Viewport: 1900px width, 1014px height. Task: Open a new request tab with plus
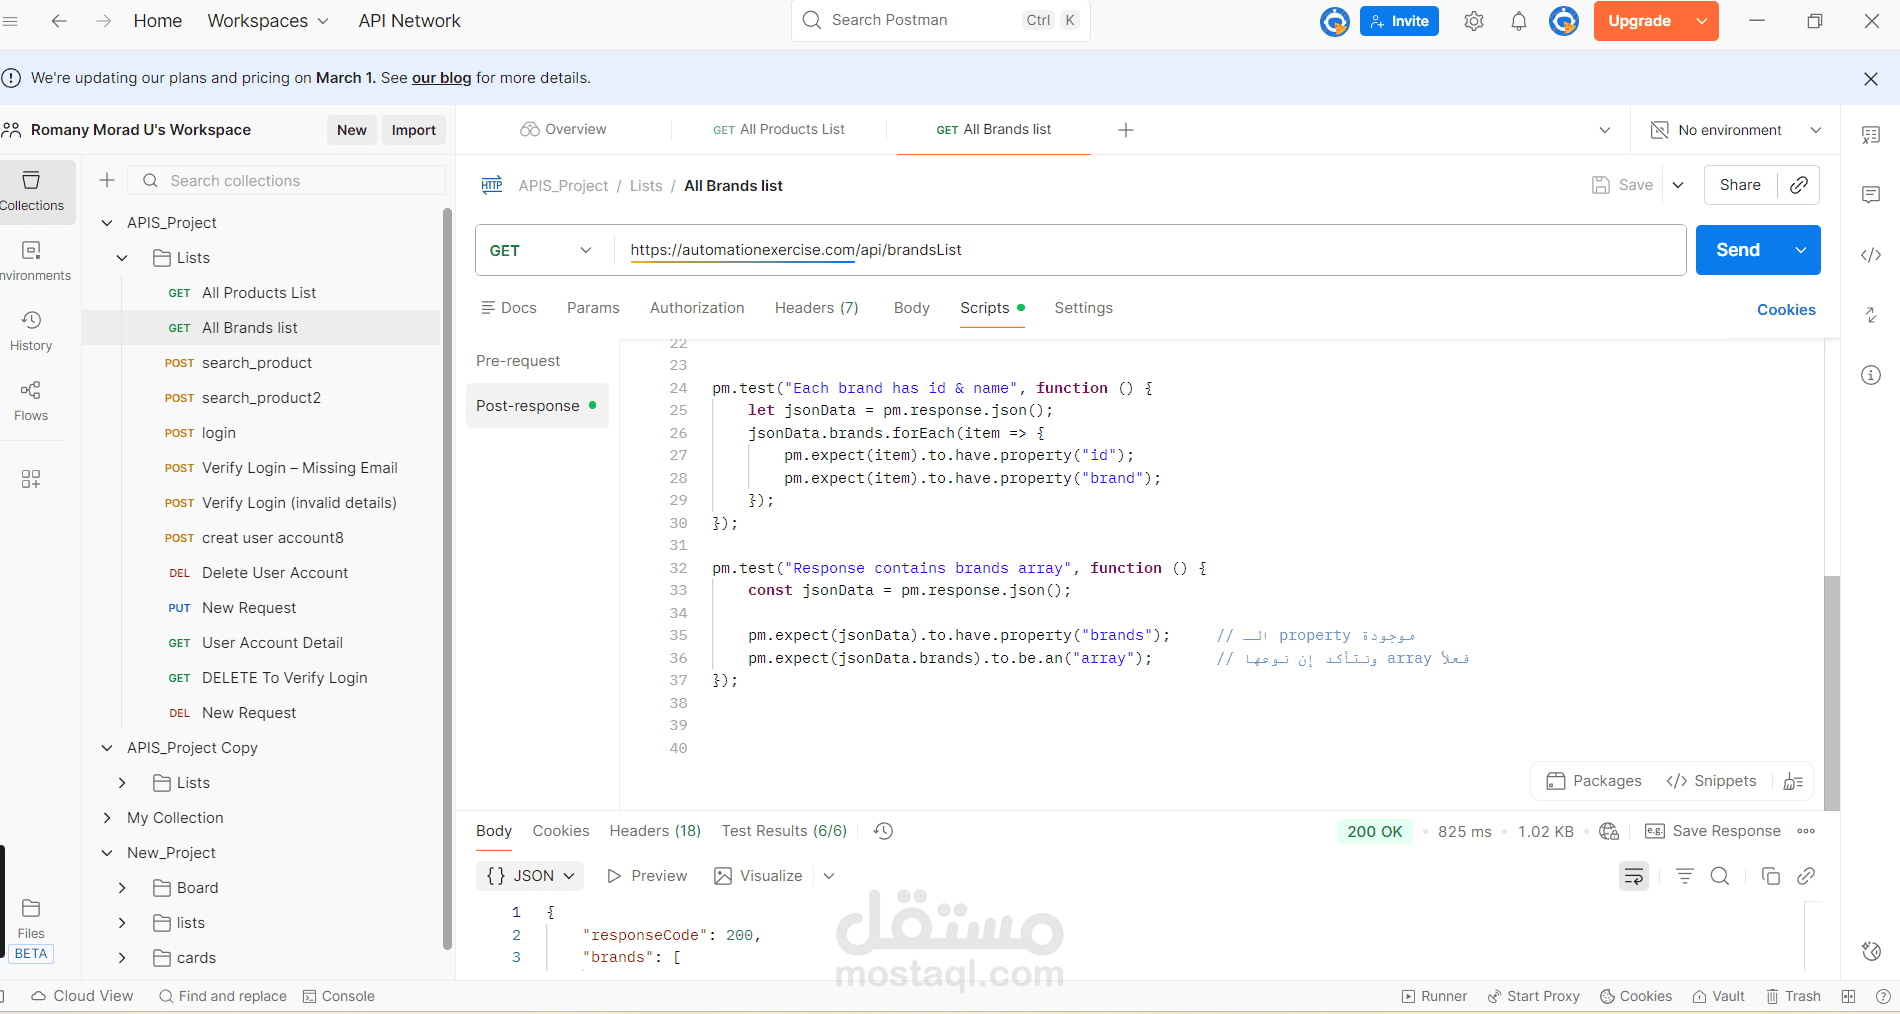(x=1126, y=130)
